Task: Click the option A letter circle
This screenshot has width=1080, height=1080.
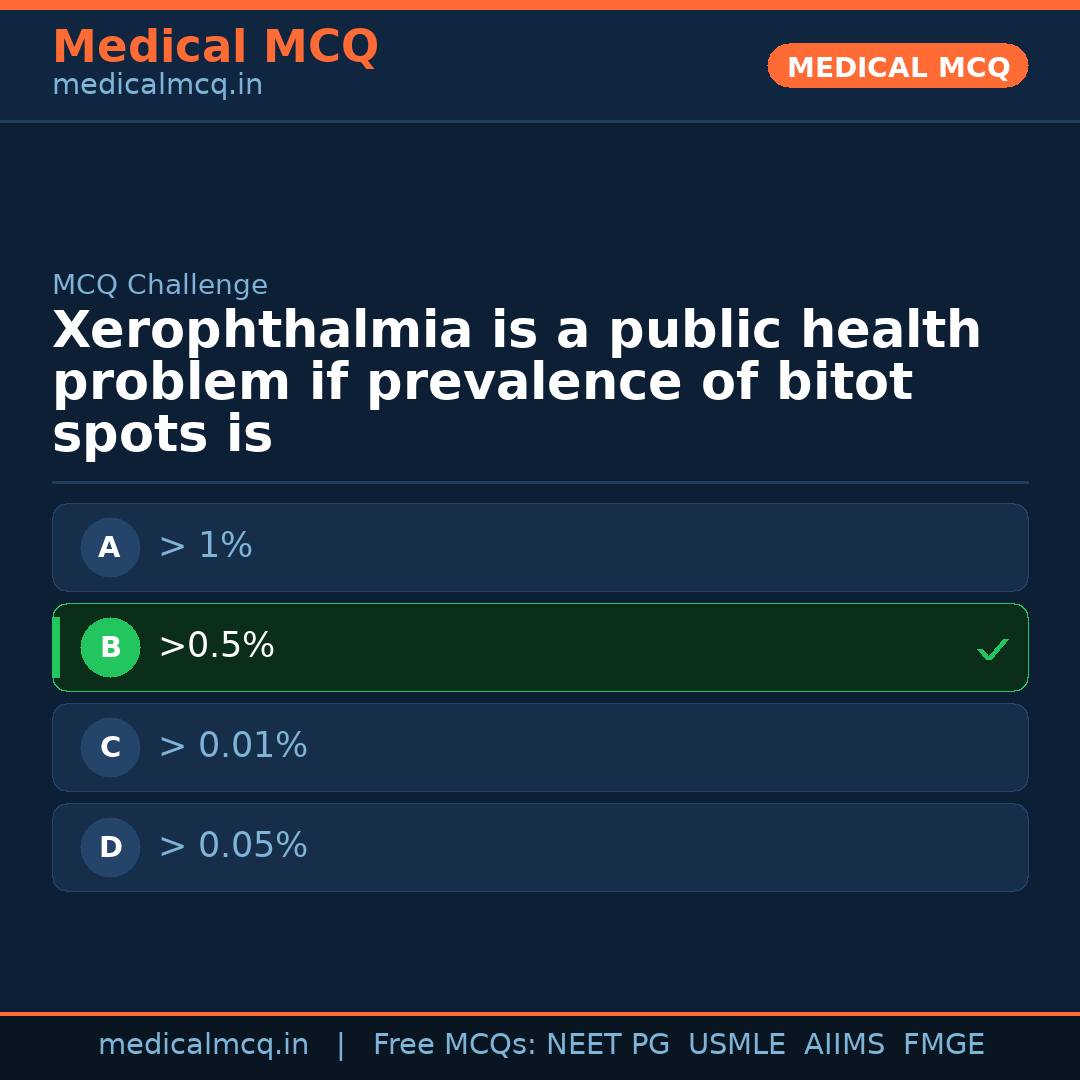Action: click(110, 547)
